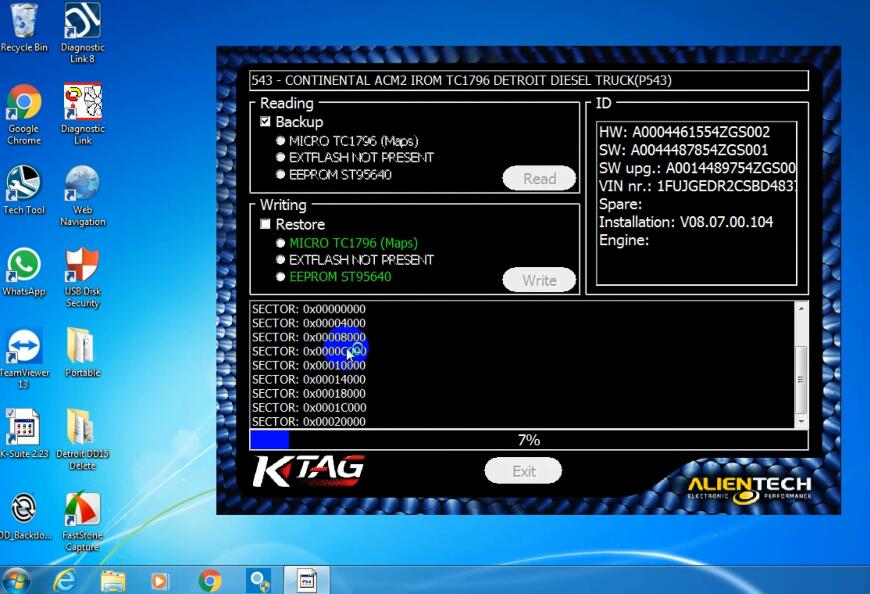Click log line SECTOR: 0x00010000
The height and width of the screenshot is (594, 870).
tap(308, 365)
